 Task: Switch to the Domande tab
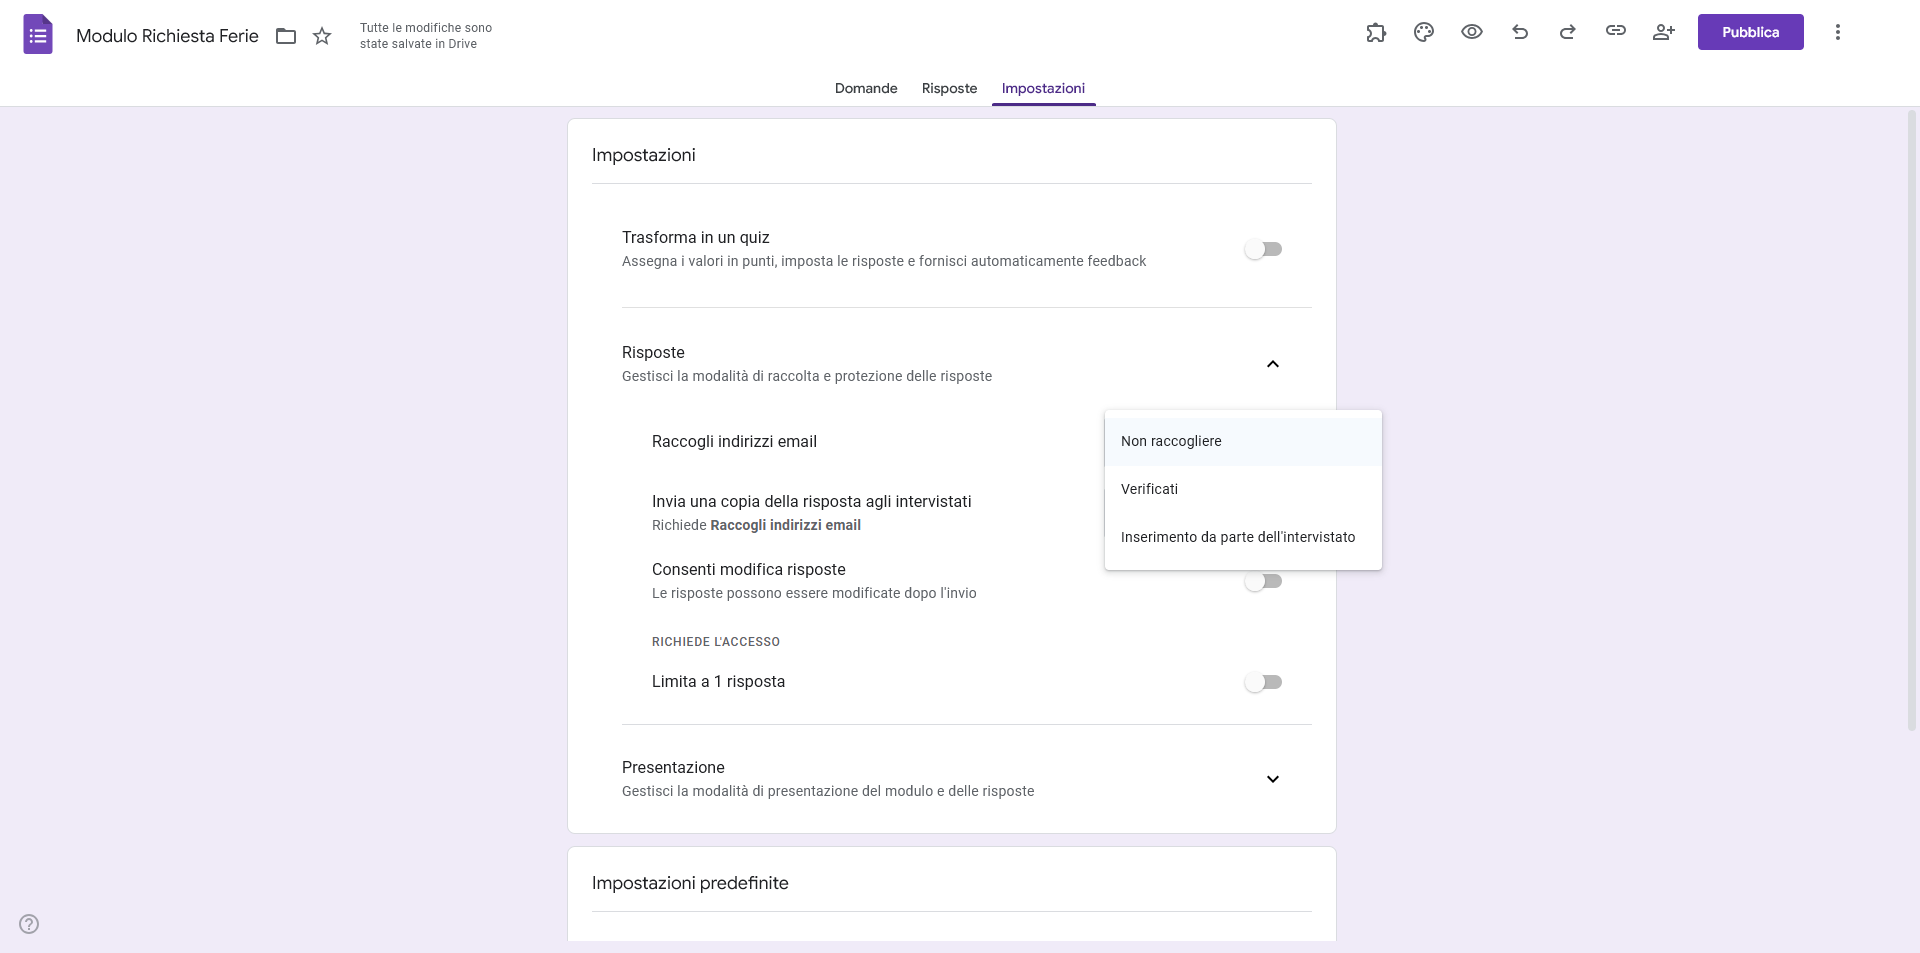click(x=866, y=88)
